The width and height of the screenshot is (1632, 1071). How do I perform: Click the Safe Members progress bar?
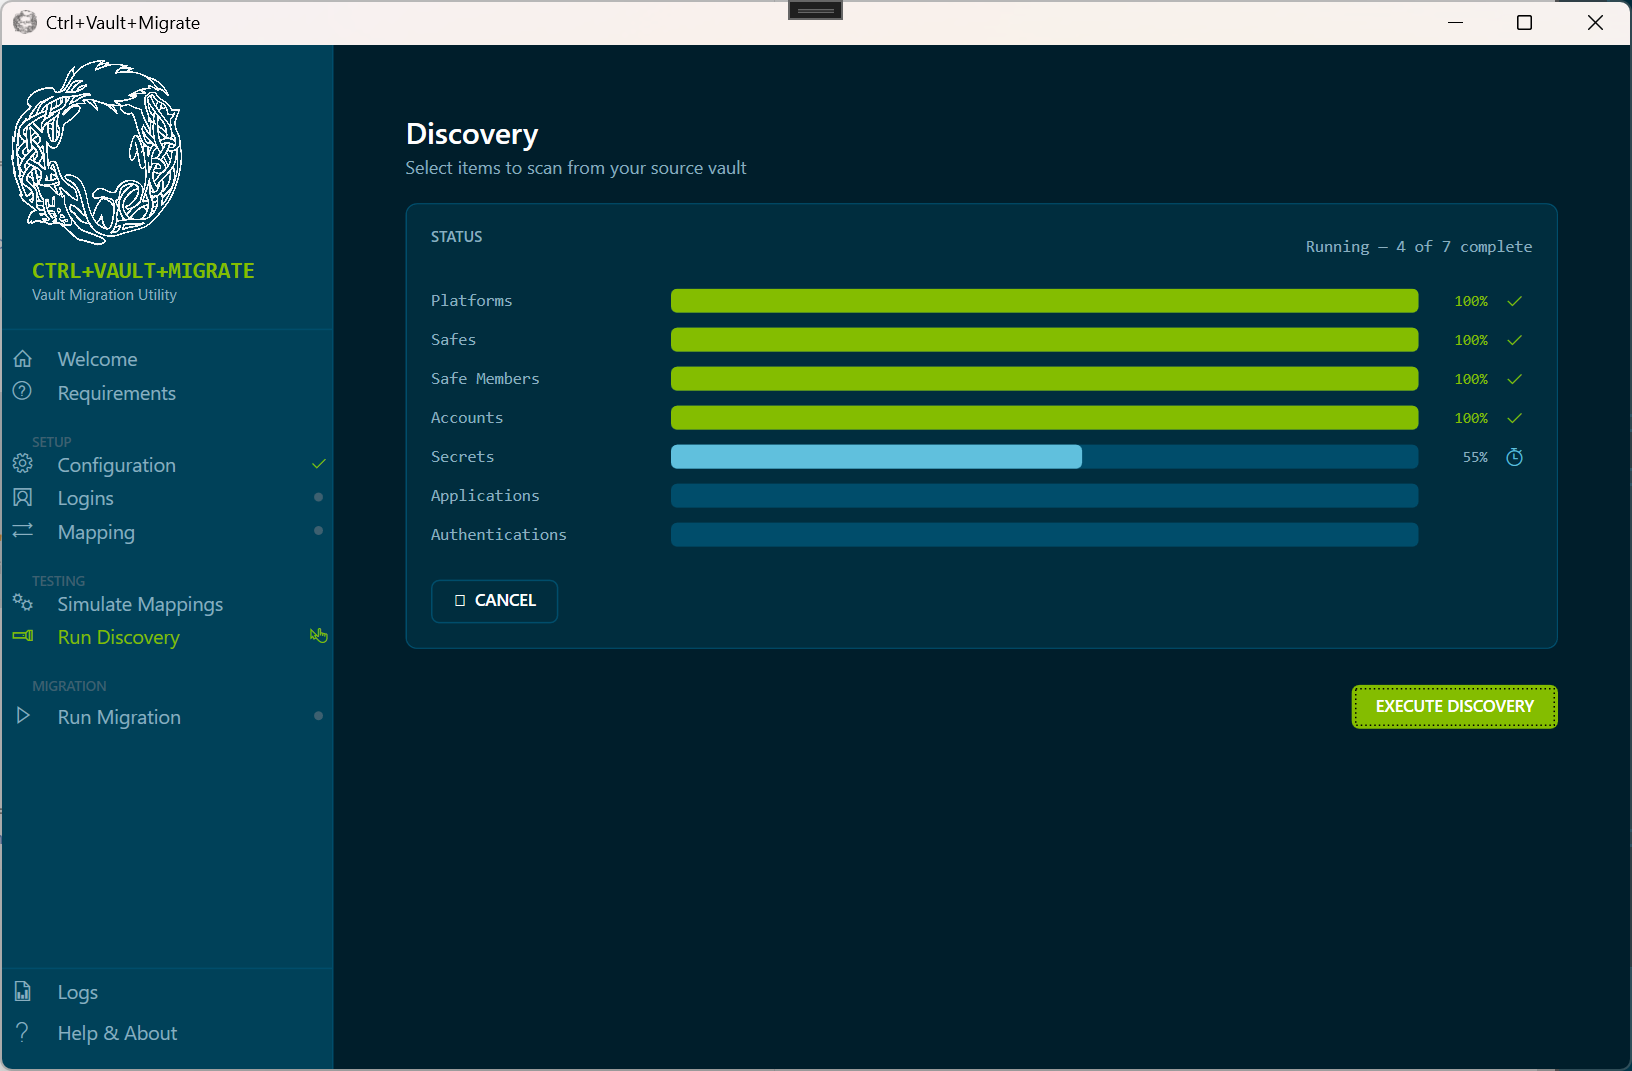tap(1044, 379)
